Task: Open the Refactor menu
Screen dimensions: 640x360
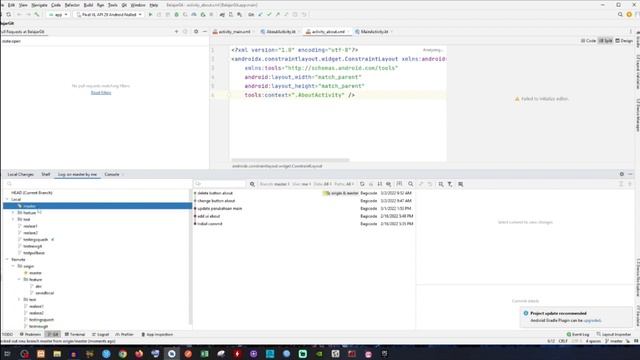Action: 72,5
